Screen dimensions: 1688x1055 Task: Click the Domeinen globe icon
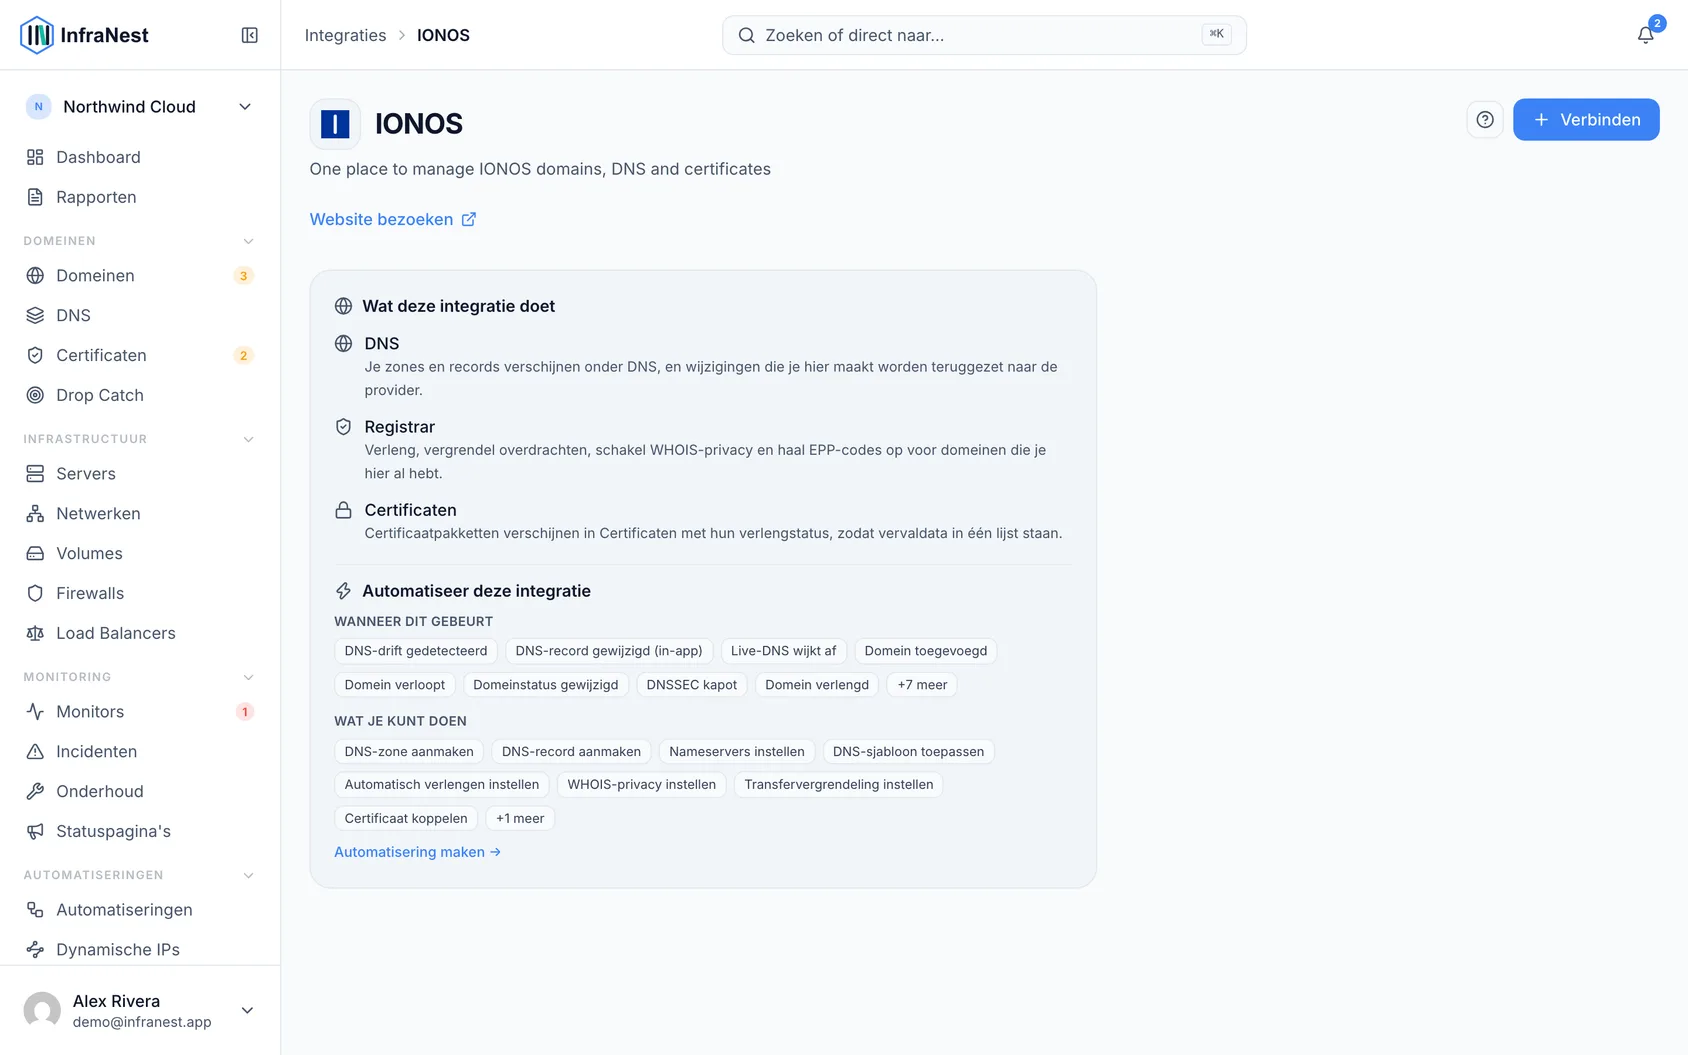click(x=35, y=275)
